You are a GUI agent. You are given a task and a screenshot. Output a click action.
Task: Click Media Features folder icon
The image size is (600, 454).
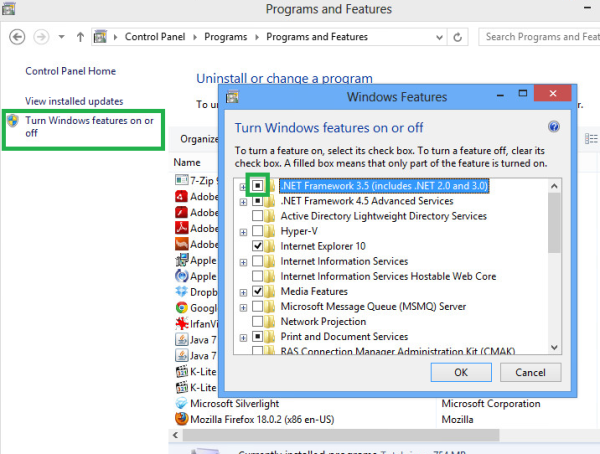[x=270, y=292]
